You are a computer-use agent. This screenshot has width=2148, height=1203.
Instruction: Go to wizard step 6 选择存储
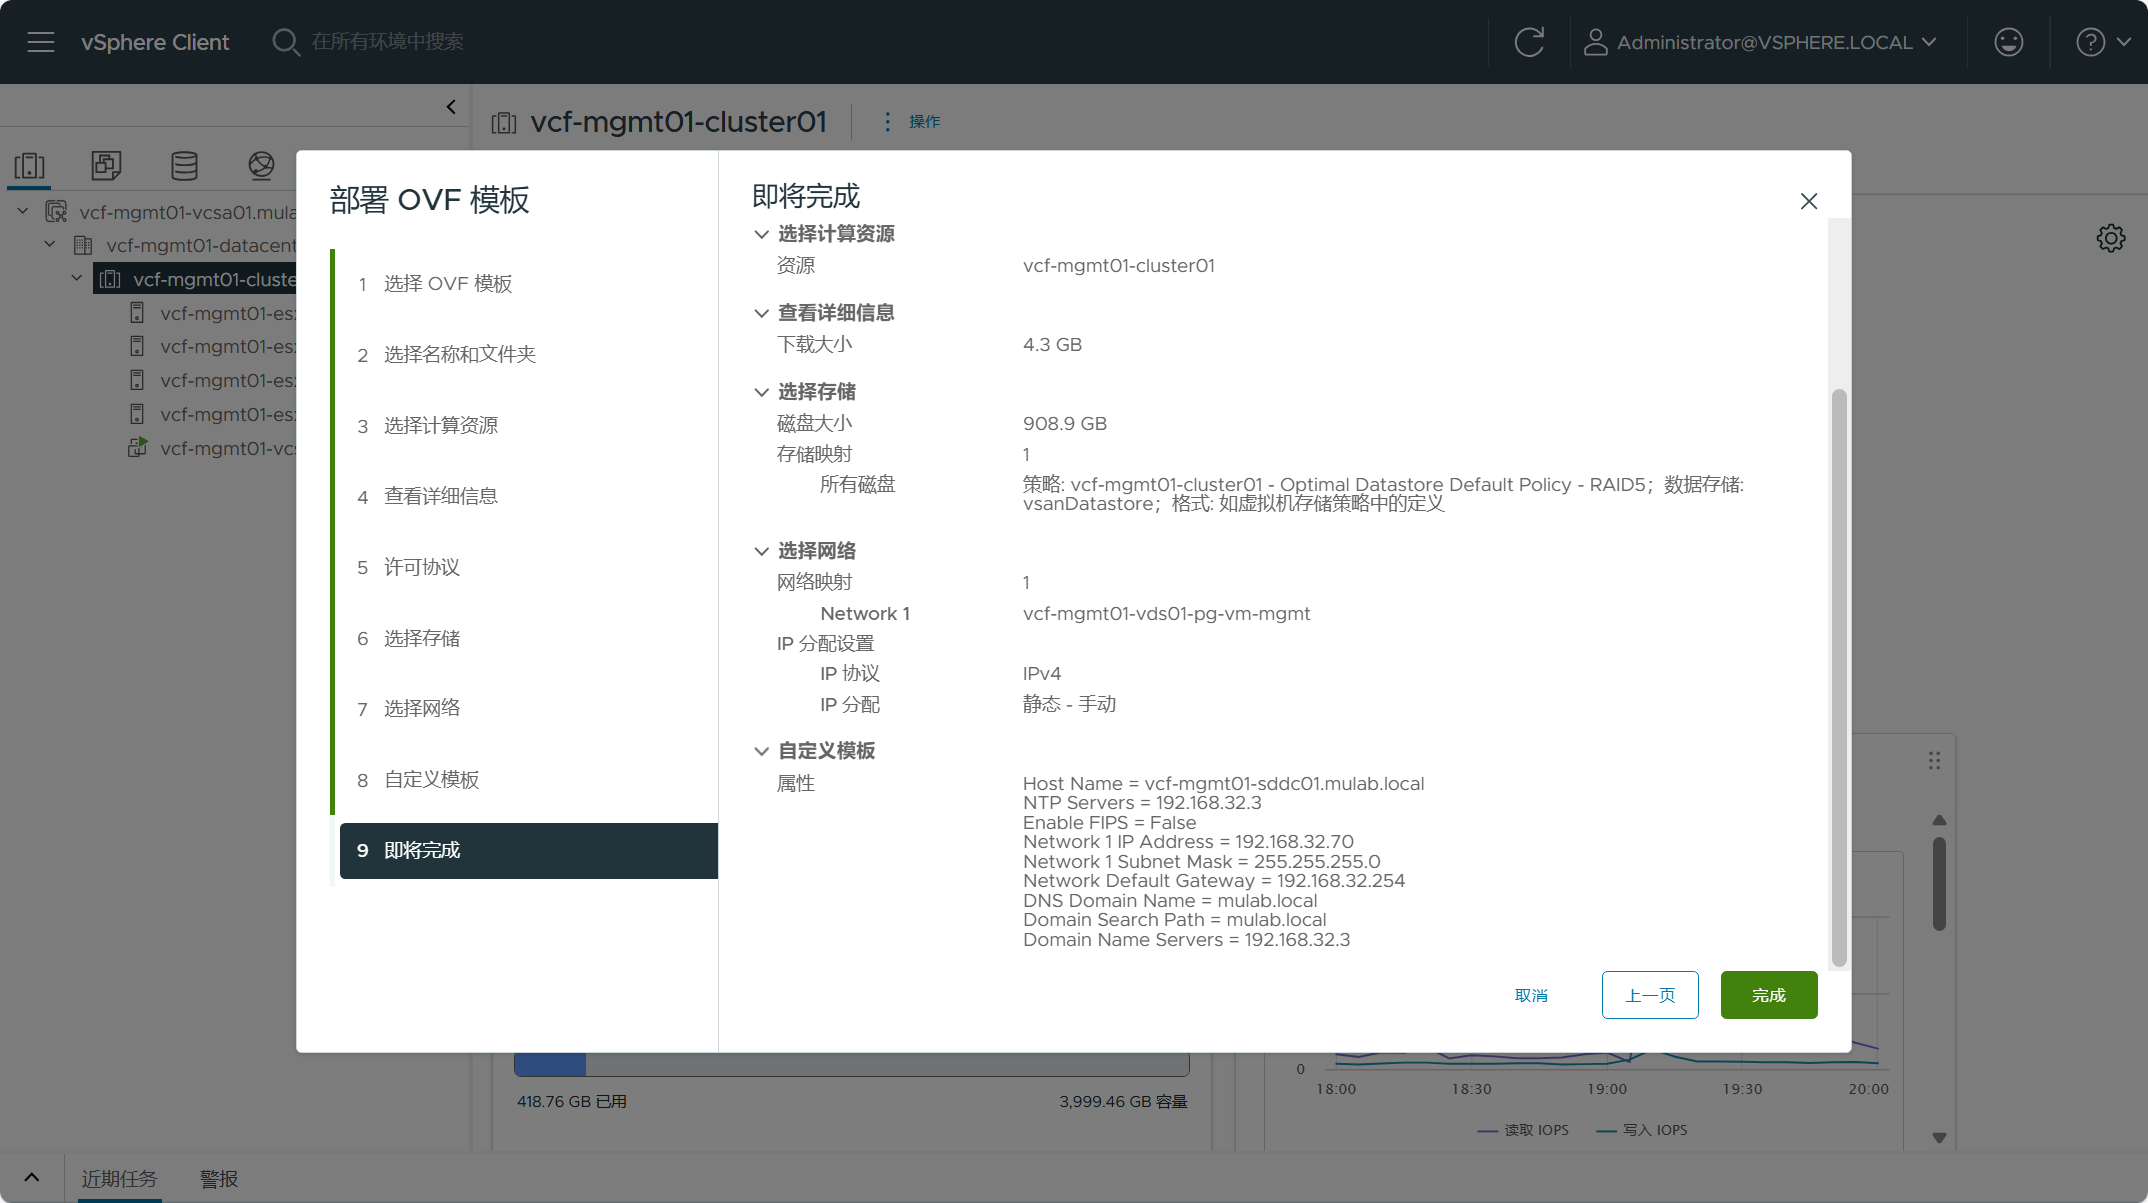coord(422,638)
